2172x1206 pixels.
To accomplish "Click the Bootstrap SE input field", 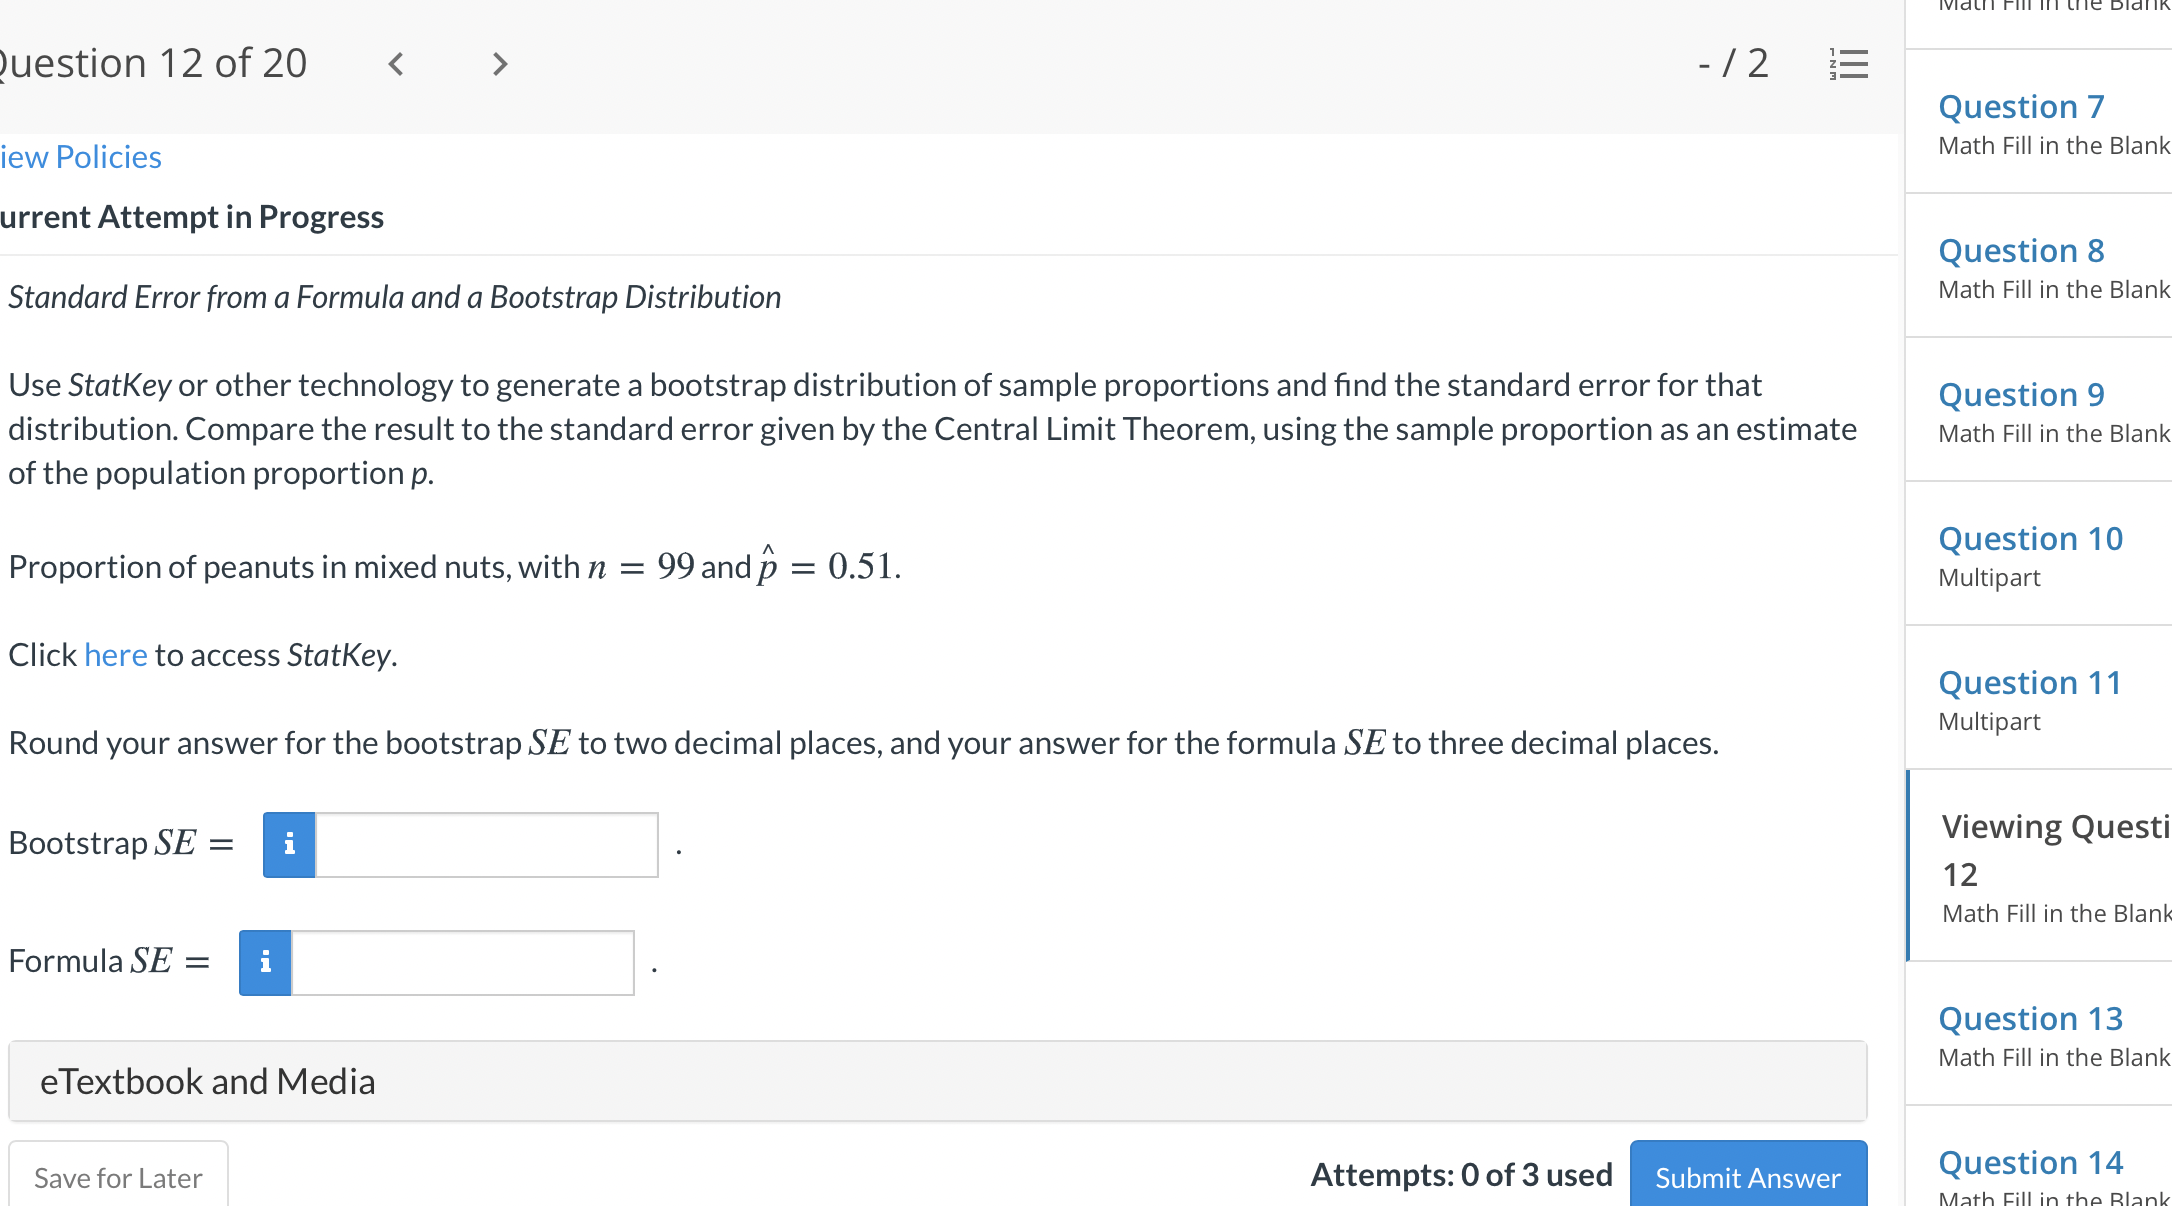I will tap(486, 845).
